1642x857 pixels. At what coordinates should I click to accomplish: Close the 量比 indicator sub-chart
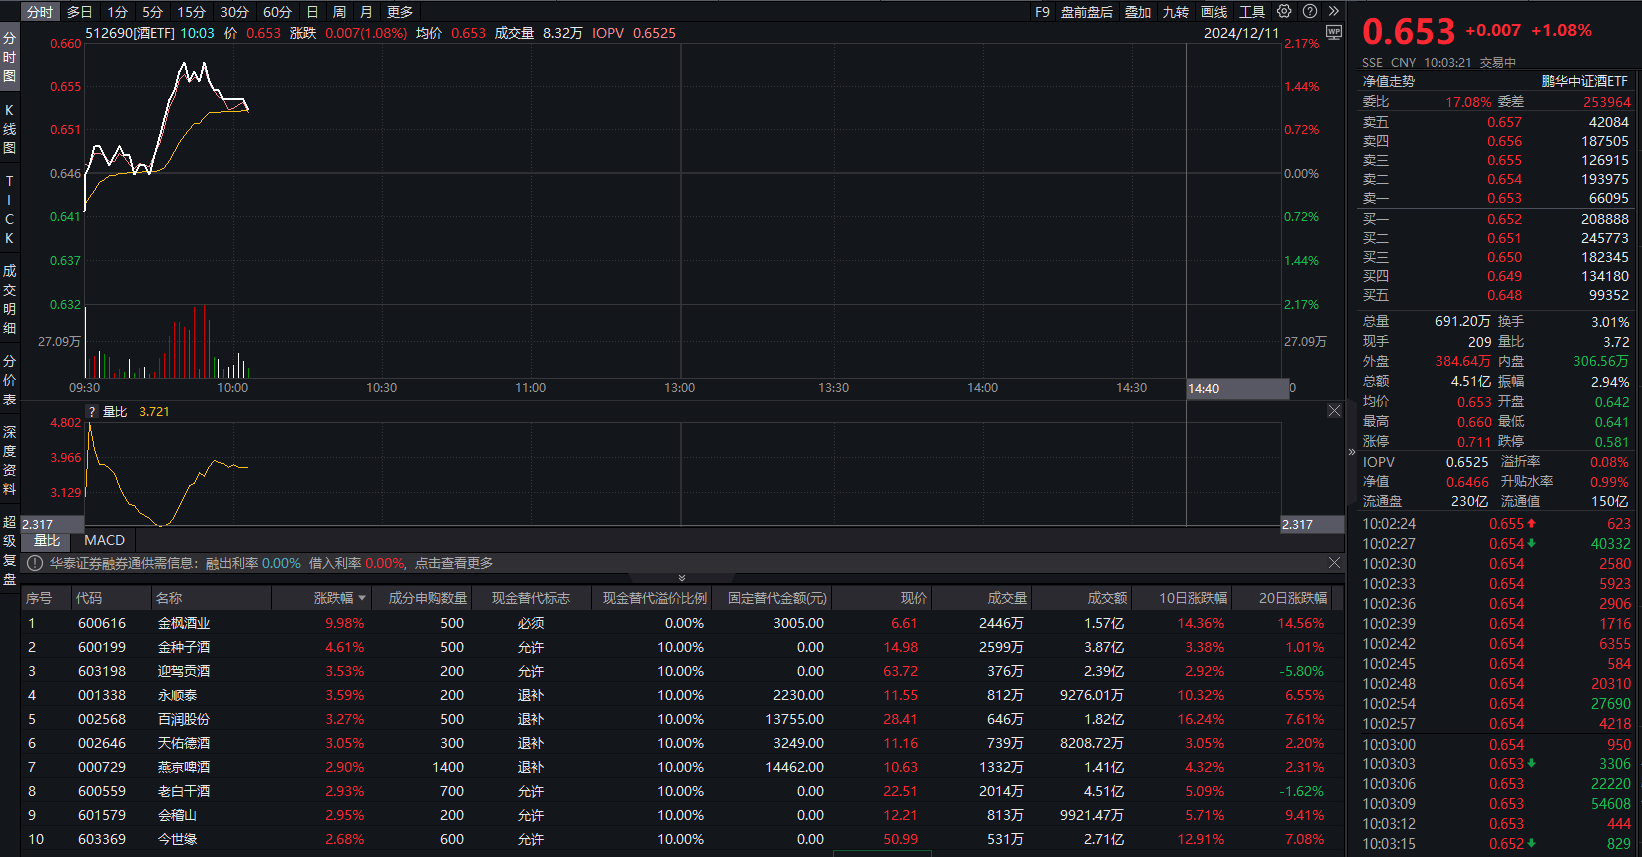click(1334, 411)
